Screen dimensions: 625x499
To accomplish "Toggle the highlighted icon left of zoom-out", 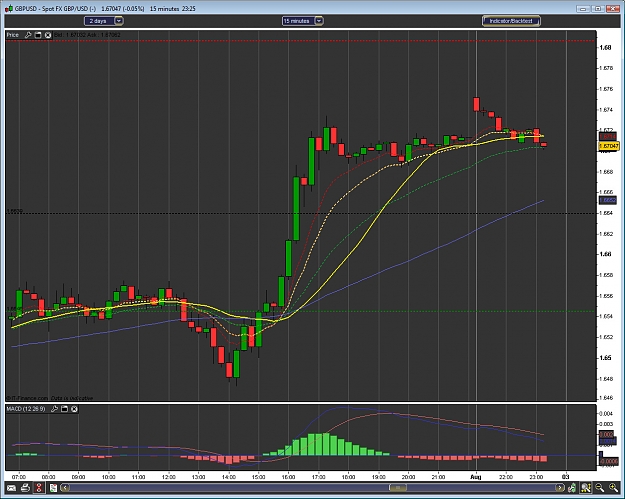I will (586, 487).
